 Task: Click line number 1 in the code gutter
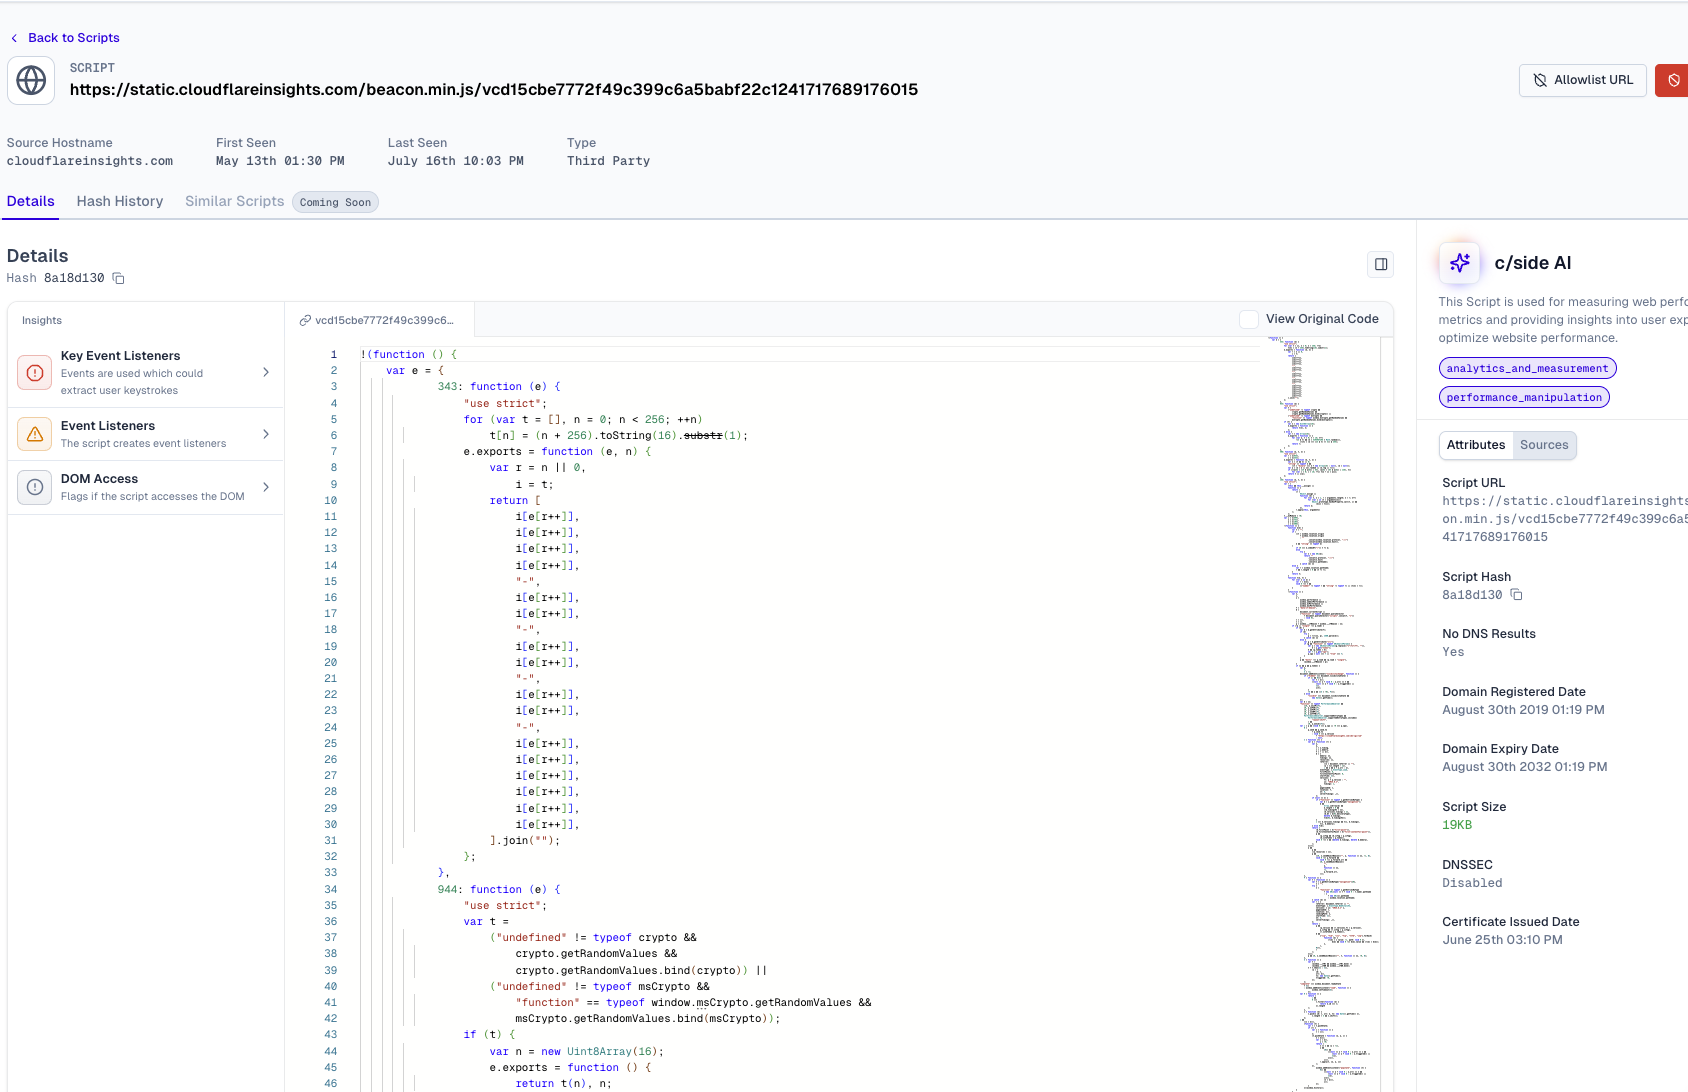coord(334,354)
